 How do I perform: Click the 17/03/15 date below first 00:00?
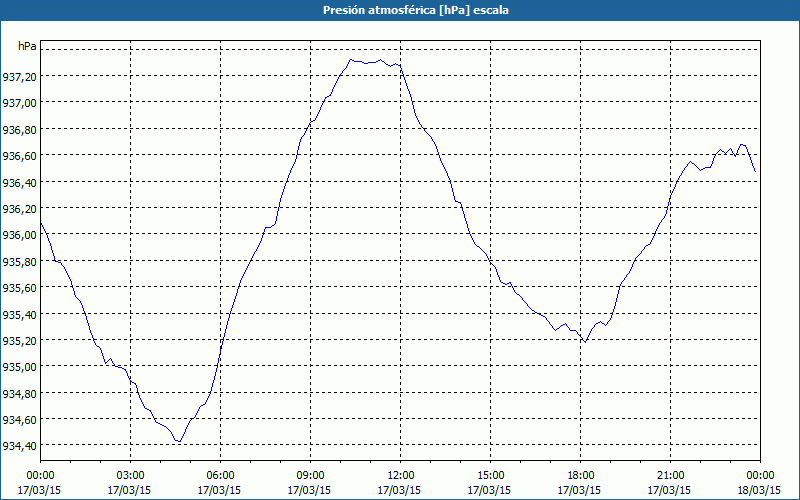(x=39, y=490)
